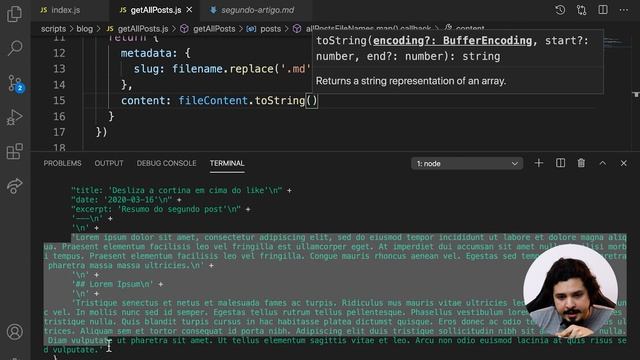The height and width of the screenshot is (360, 640).
Task: Open the Live Share icon in the activity bar
Action: coord(15,186)
